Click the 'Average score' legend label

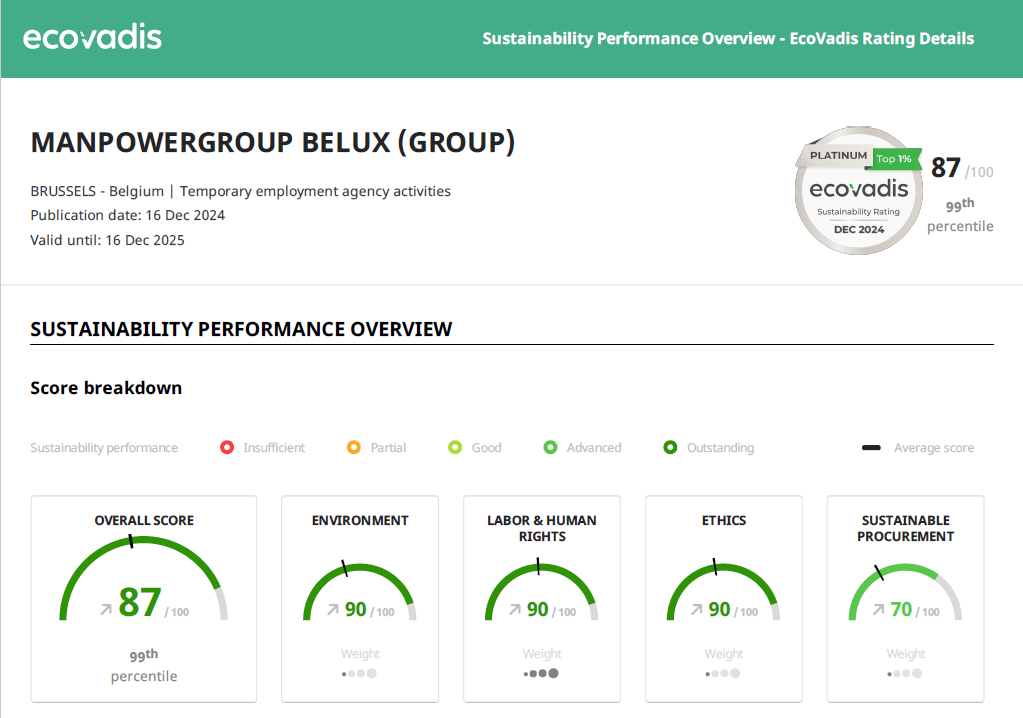coord(934,447)
